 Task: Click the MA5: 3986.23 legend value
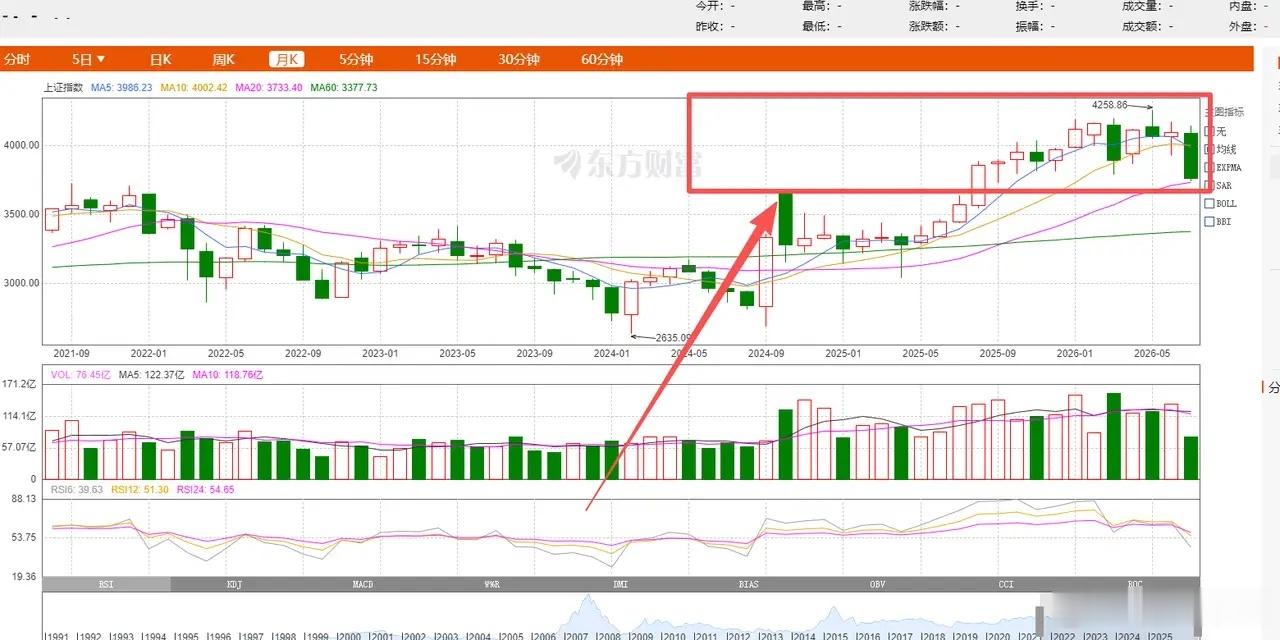pos(122,88)
